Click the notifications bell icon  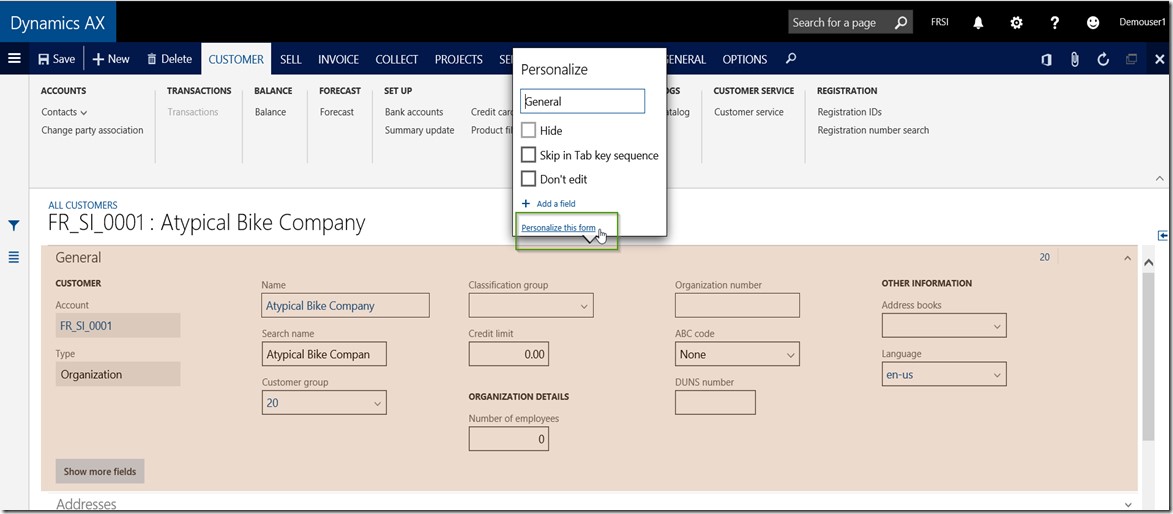[x=978, y=22]
